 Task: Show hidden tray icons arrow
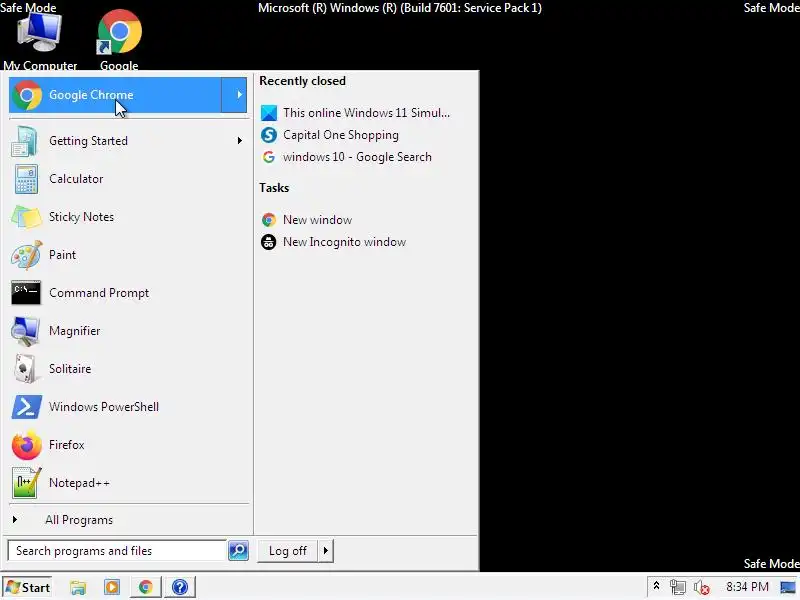657,587
